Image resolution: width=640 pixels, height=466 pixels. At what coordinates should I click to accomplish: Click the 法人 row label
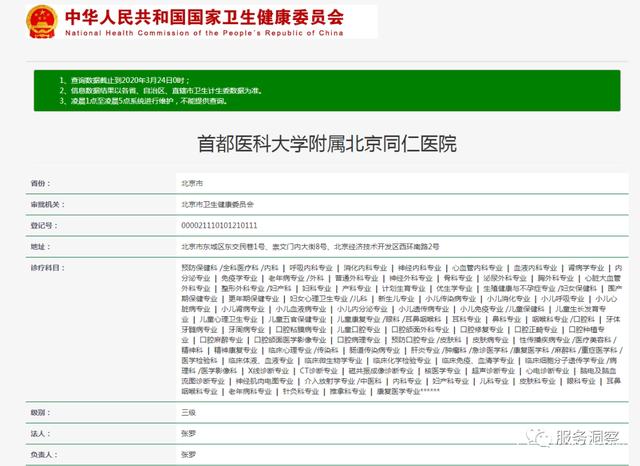39,433
